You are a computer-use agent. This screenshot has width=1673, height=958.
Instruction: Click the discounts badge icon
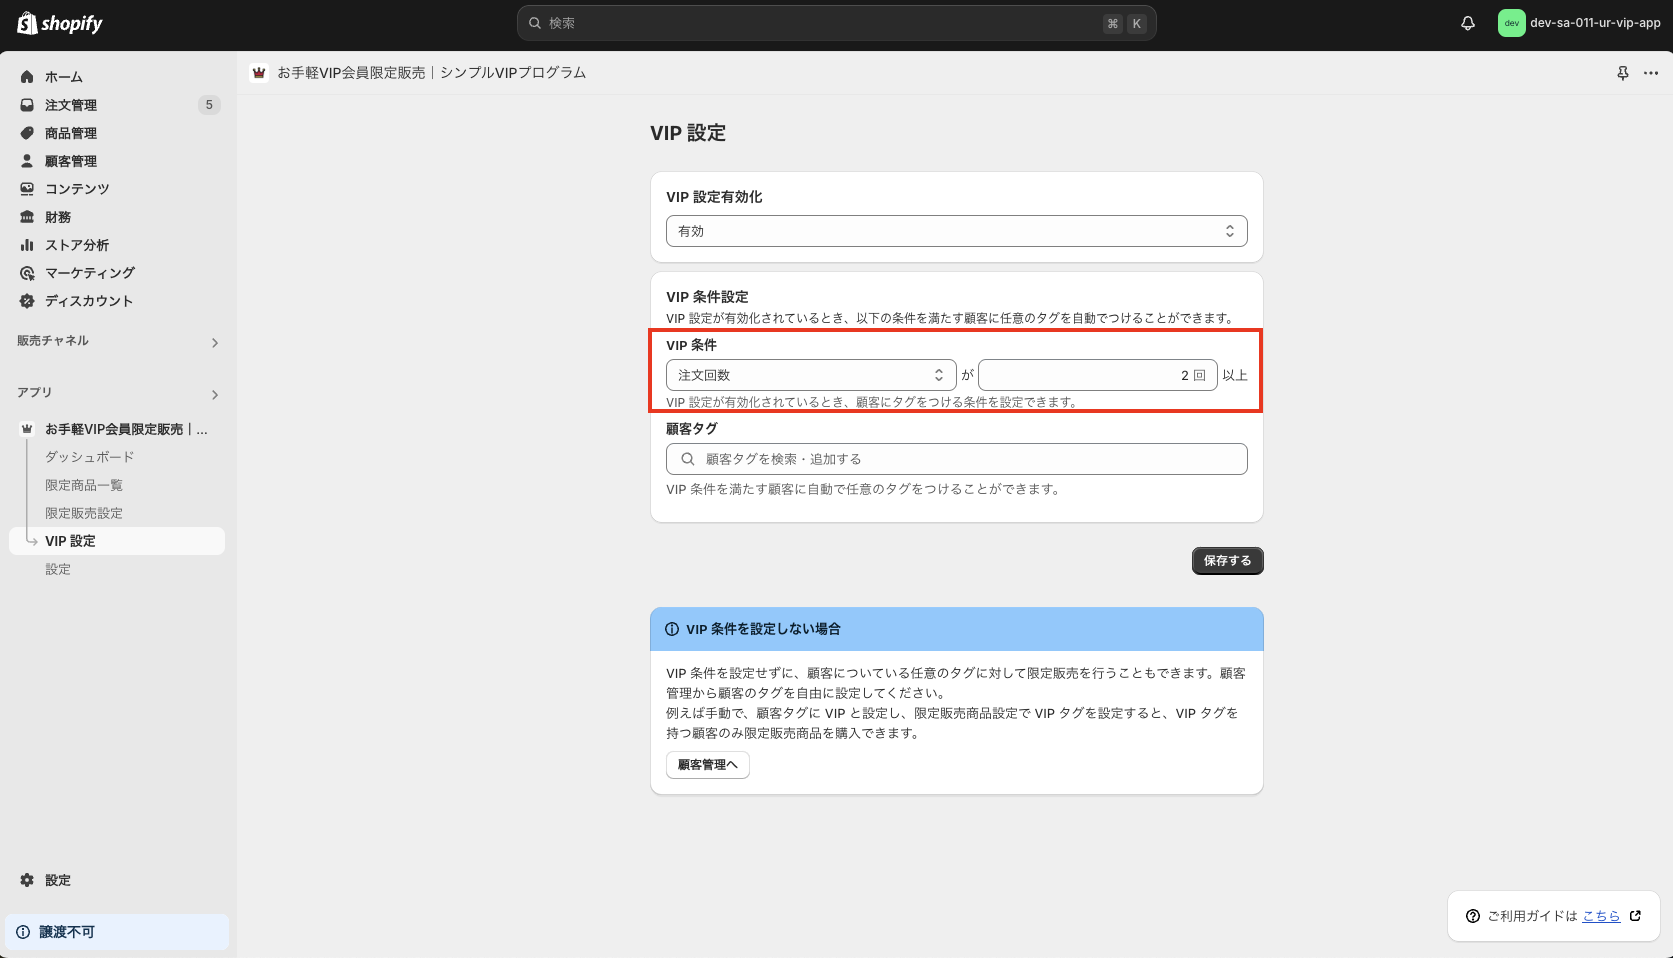(27, 301)
